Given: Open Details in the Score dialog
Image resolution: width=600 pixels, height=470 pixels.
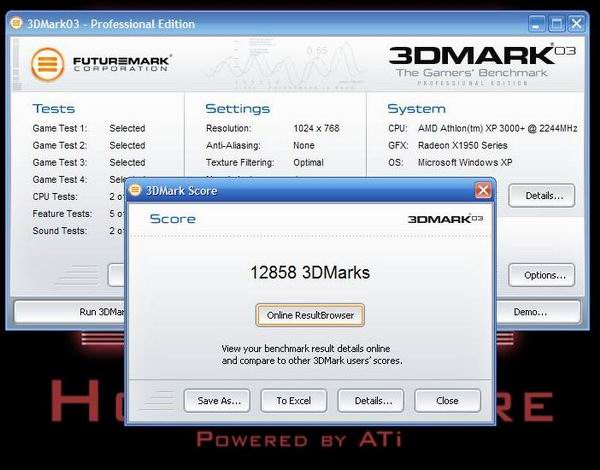Looking at the screenshot, I should tap(371, 401).
